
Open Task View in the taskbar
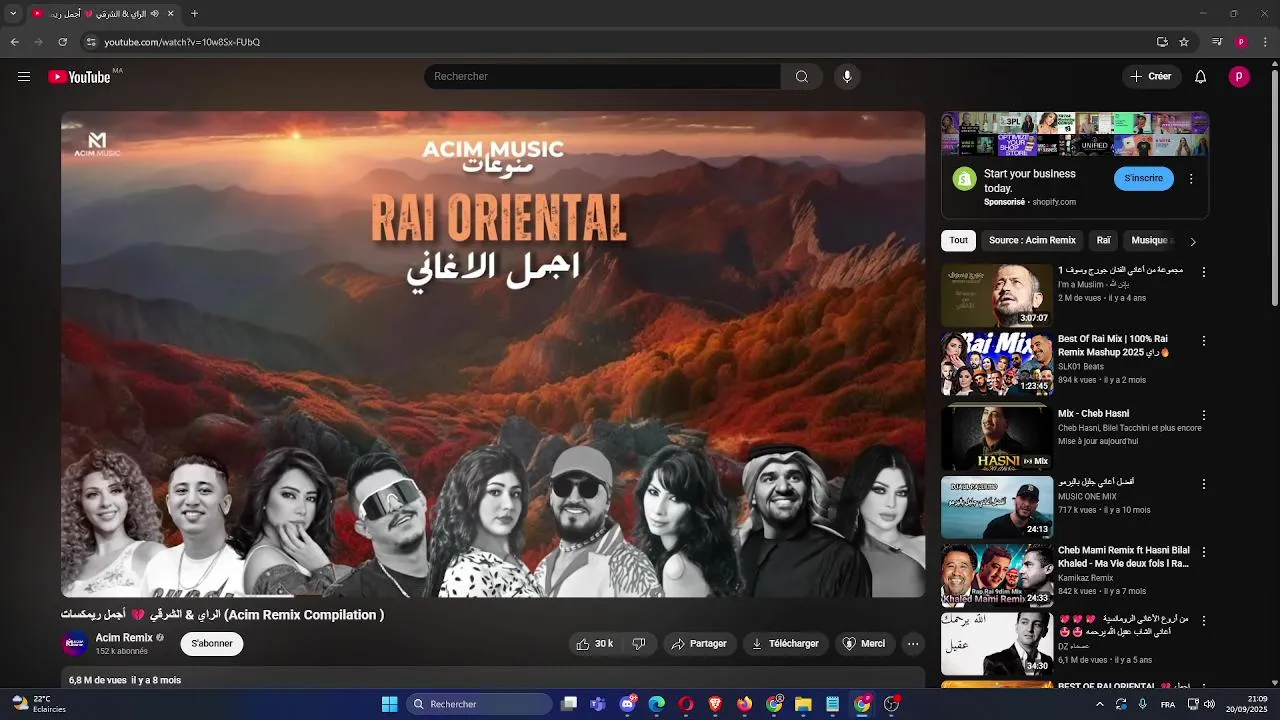coord(569,704)
